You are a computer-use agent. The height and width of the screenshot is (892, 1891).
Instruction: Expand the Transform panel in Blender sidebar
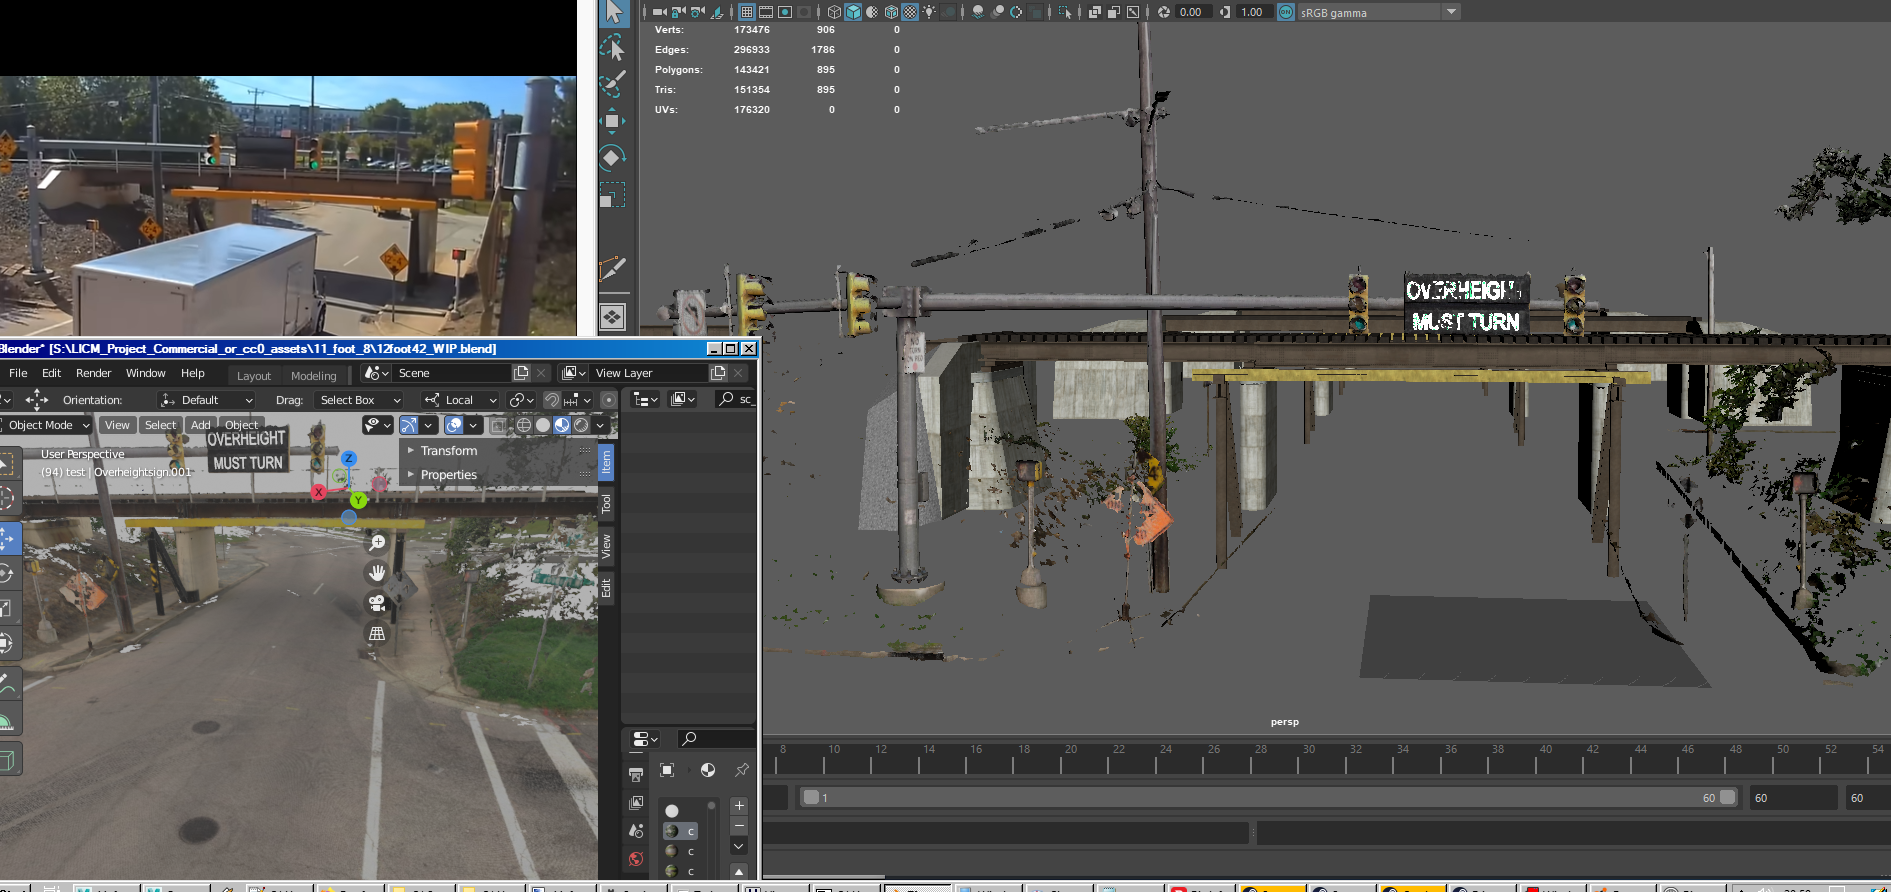coord(448,451)
